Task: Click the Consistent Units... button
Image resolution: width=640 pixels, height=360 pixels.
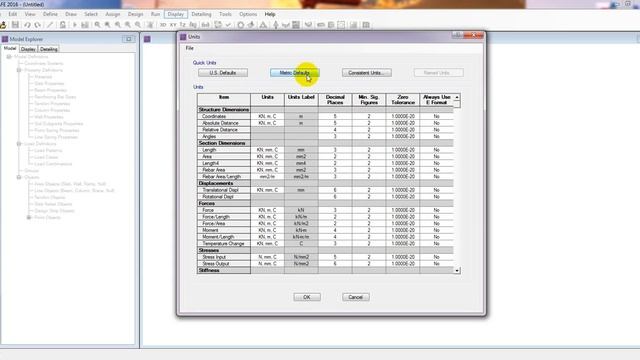Action: click(367, 73)
